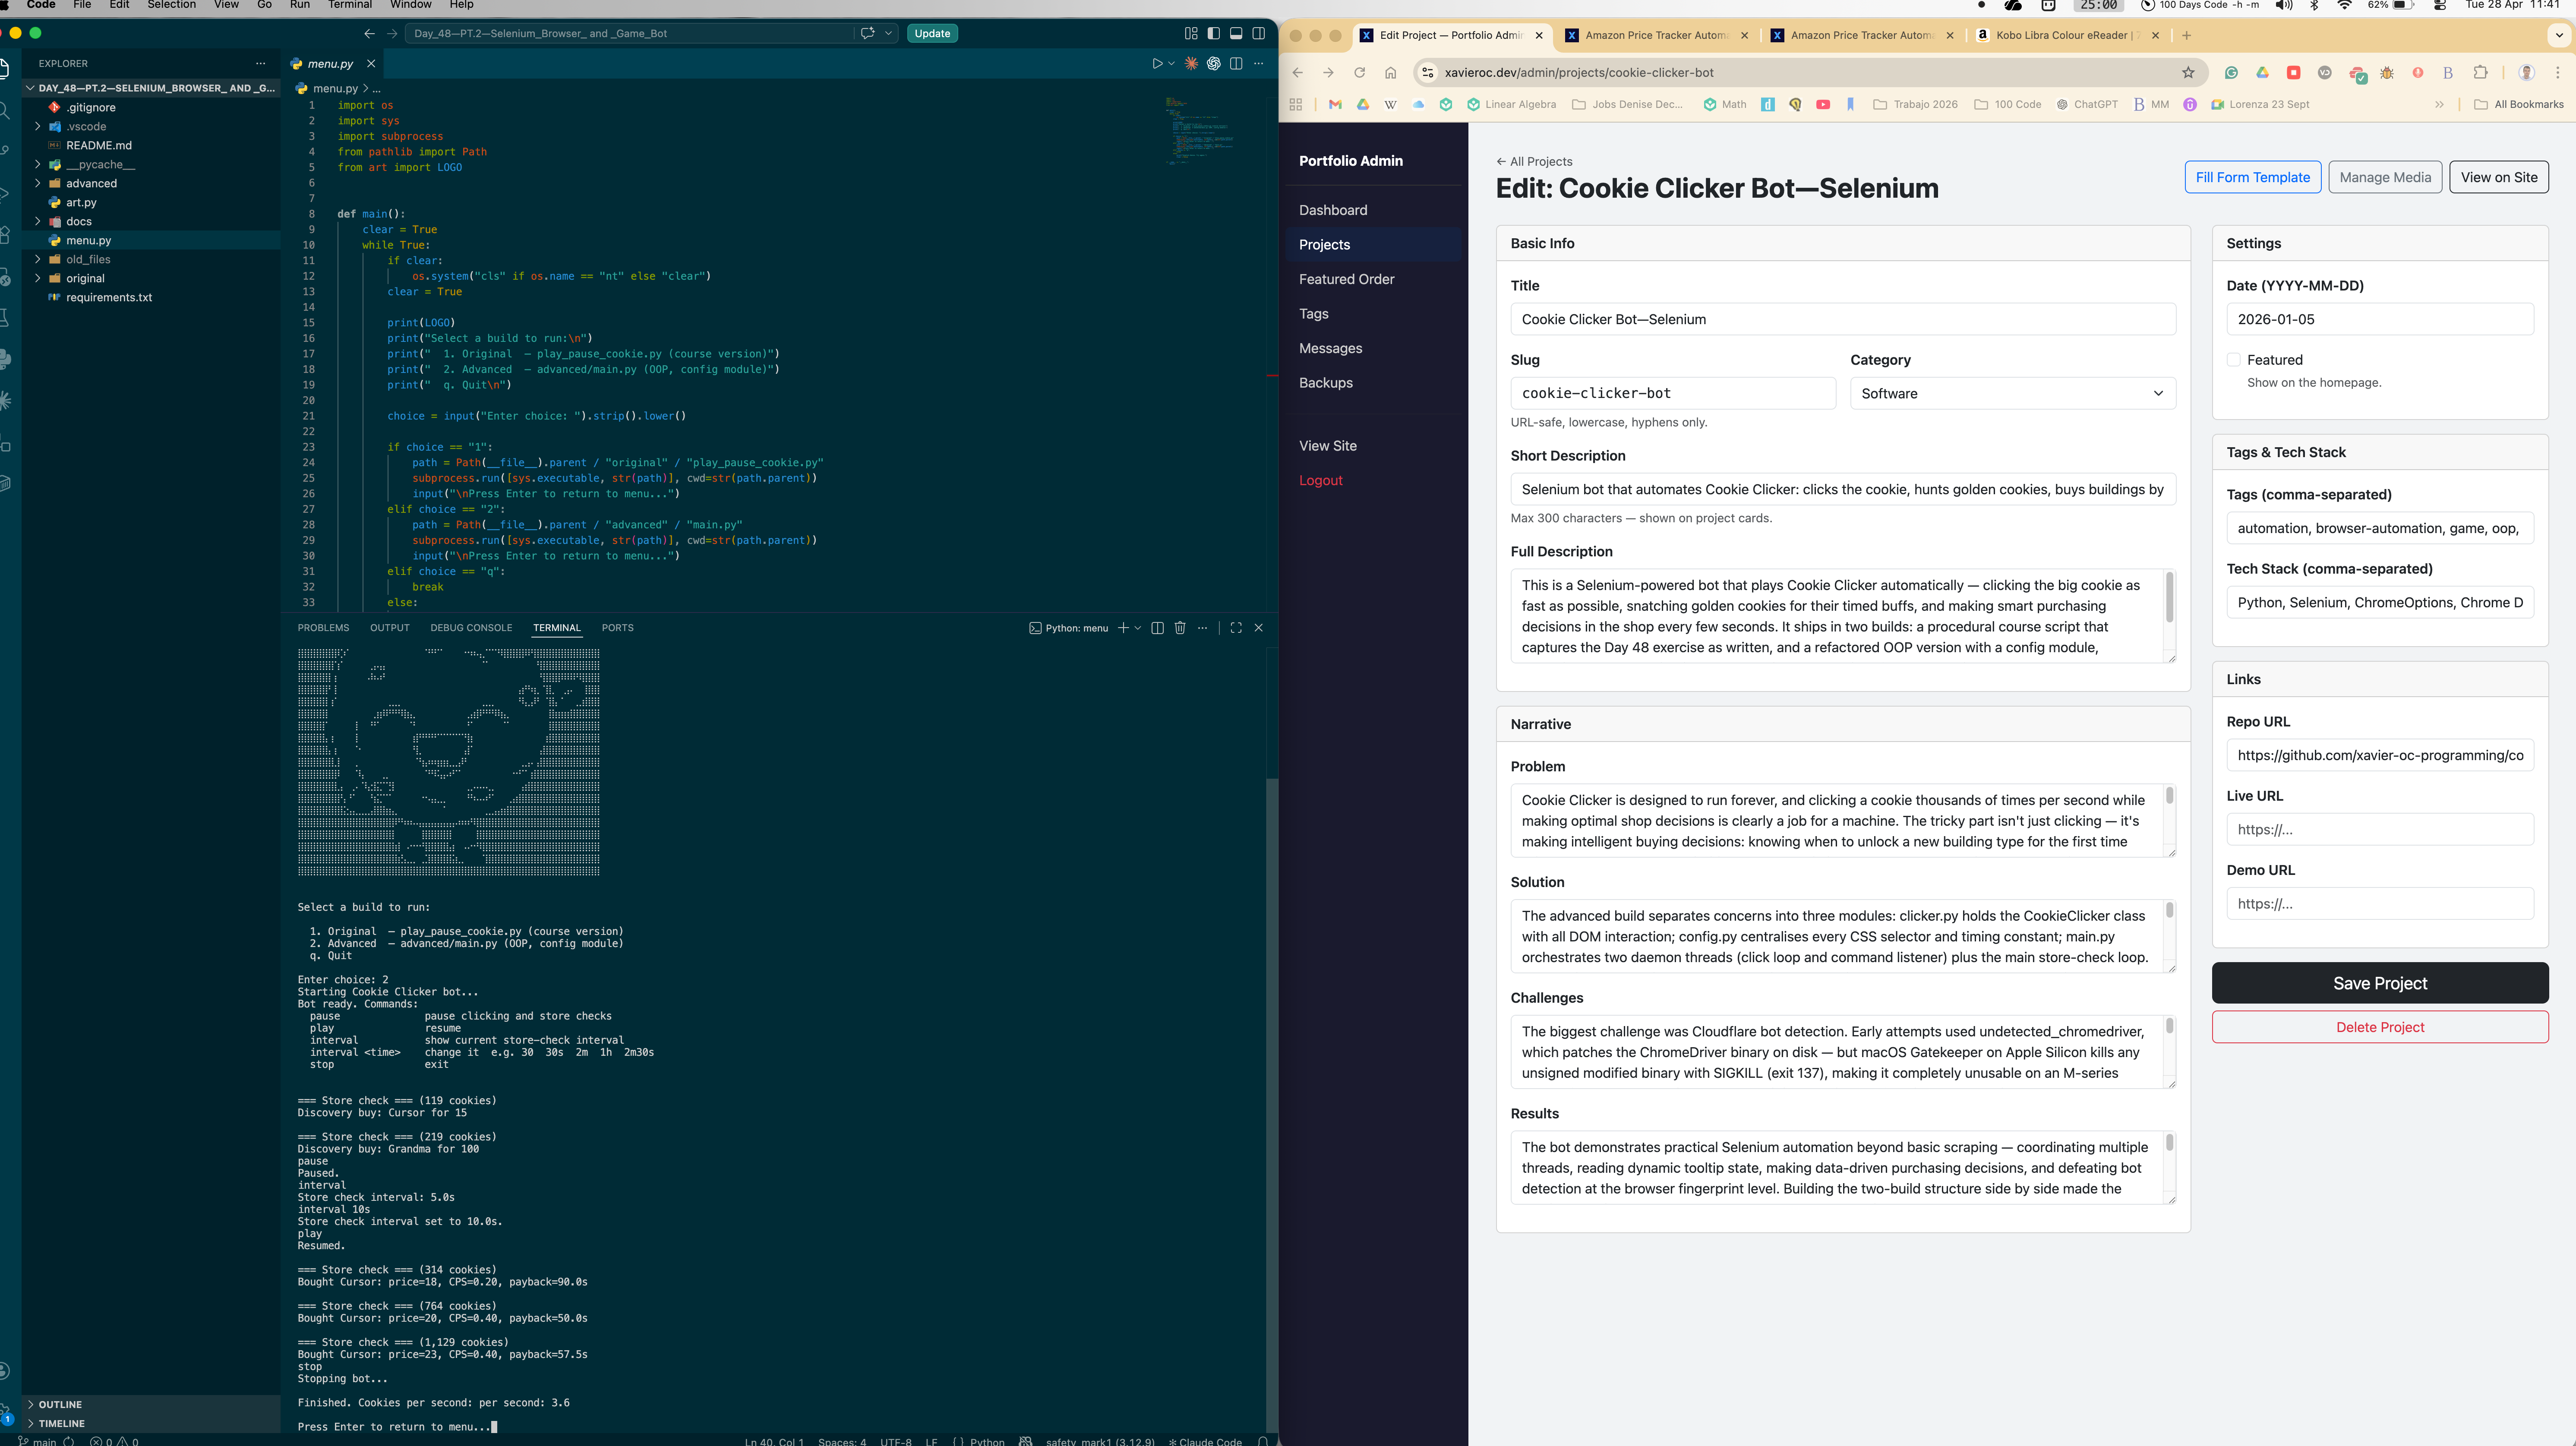Screen dimensions: 2576x1446
Task: Split the menu.py editor to the right
Action: coord(1236,64)
